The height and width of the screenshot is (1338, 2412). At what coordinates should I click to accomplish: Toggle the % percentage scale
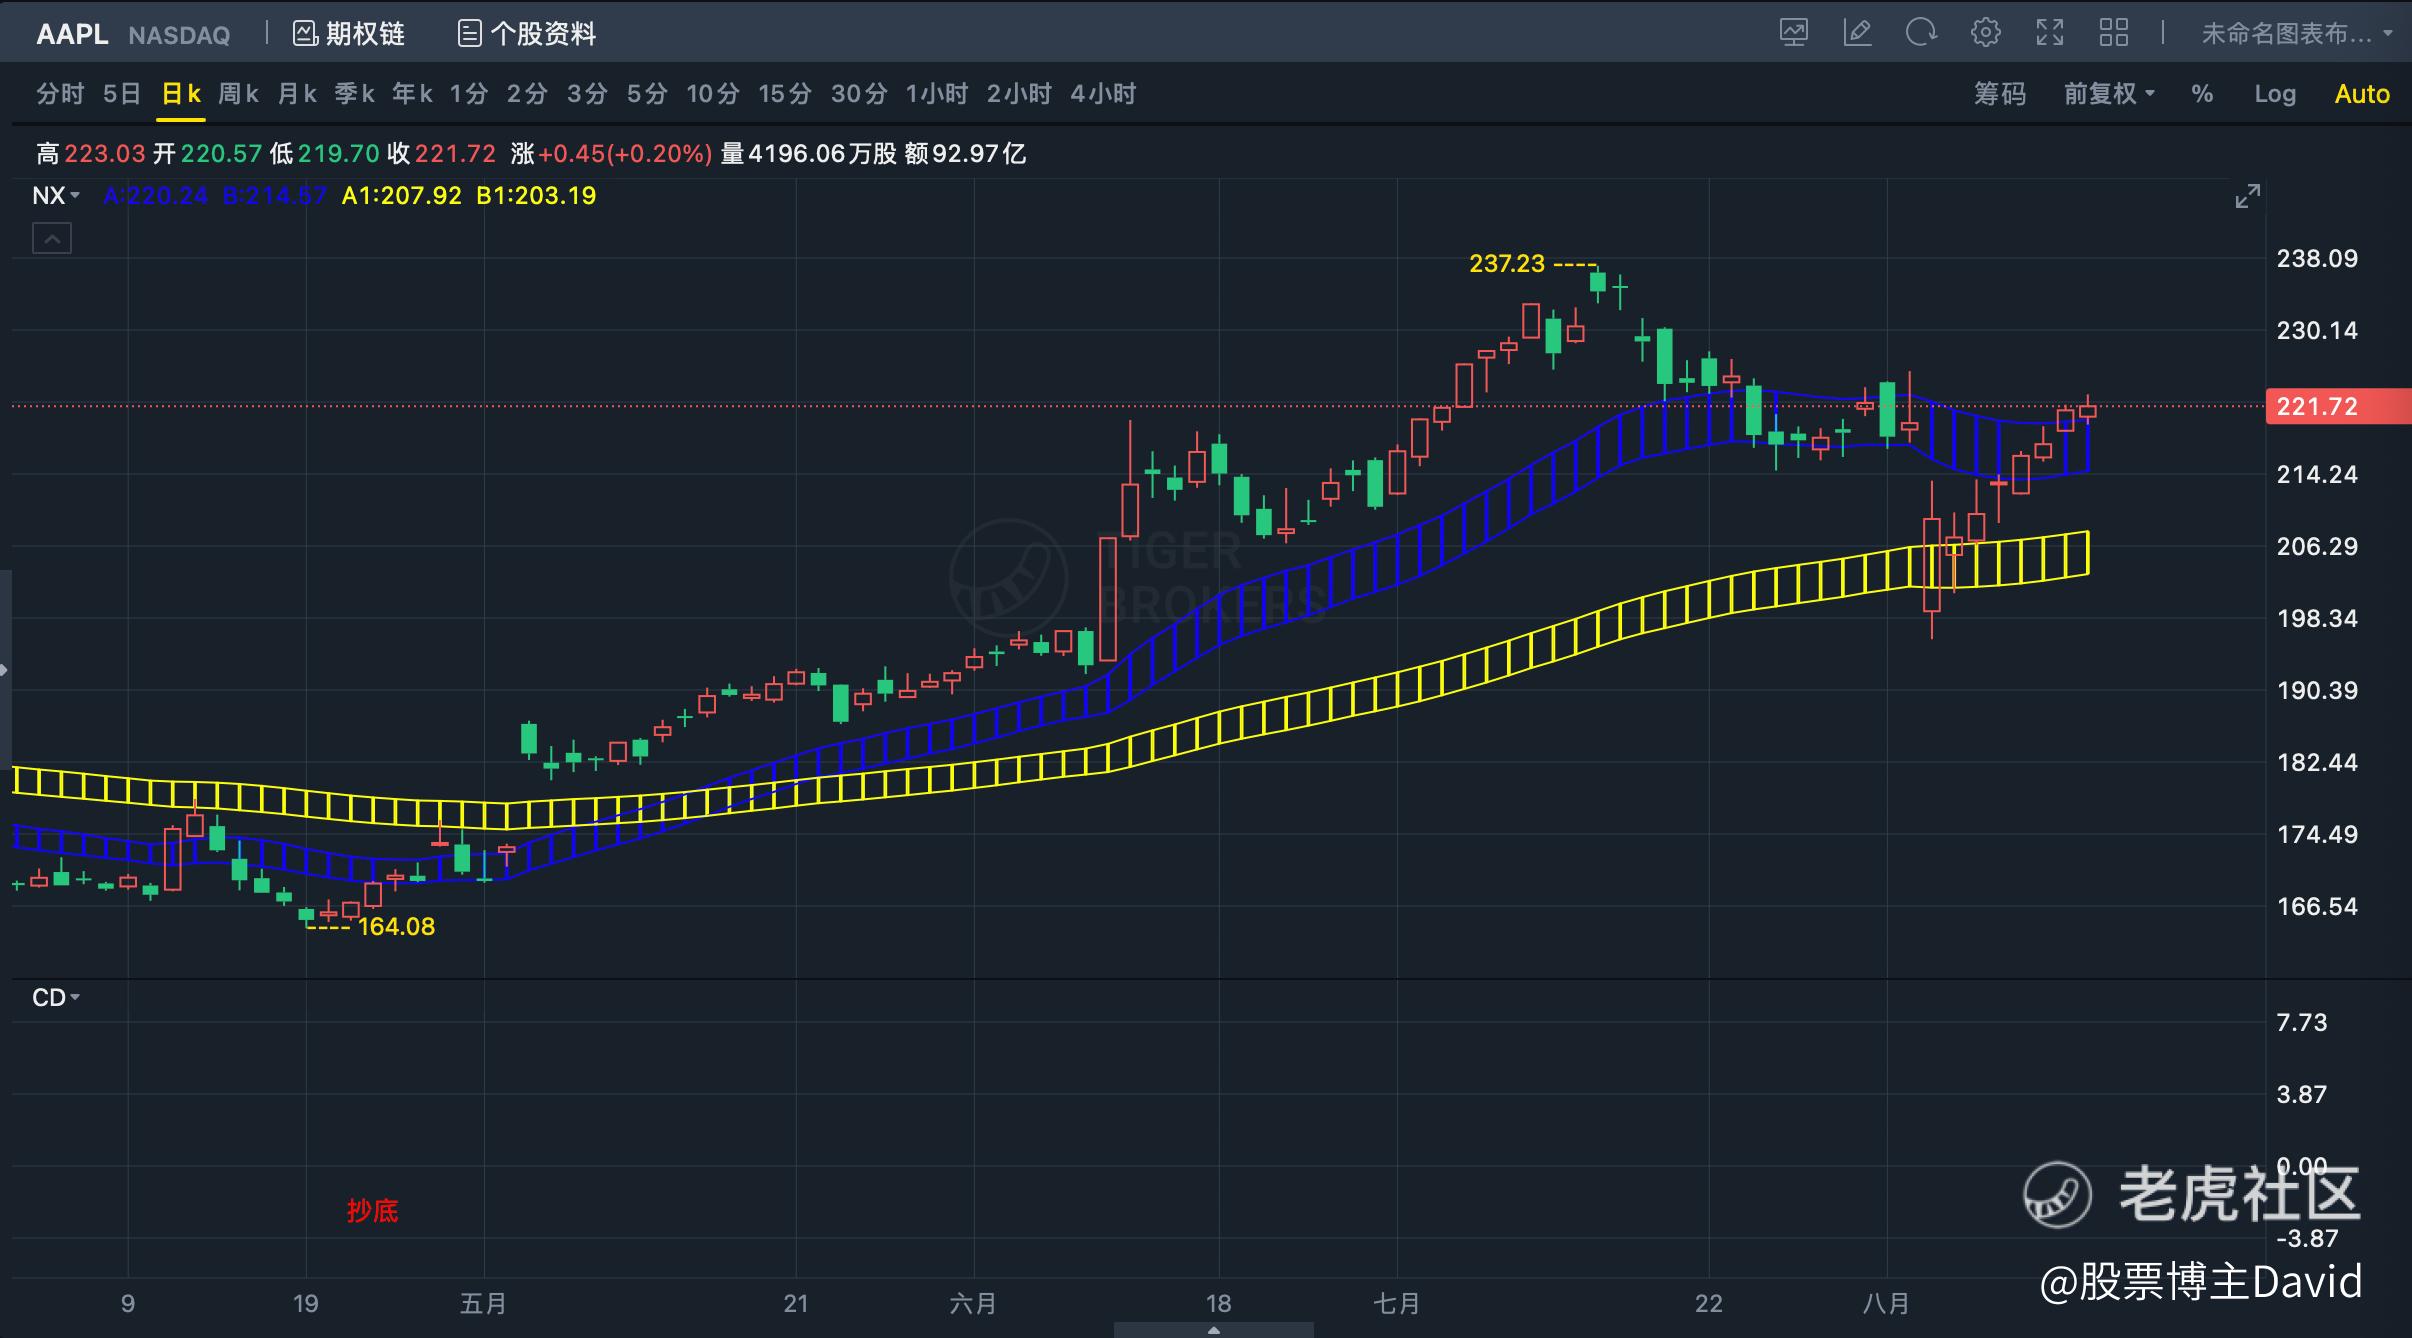(x=2202, y=94)
